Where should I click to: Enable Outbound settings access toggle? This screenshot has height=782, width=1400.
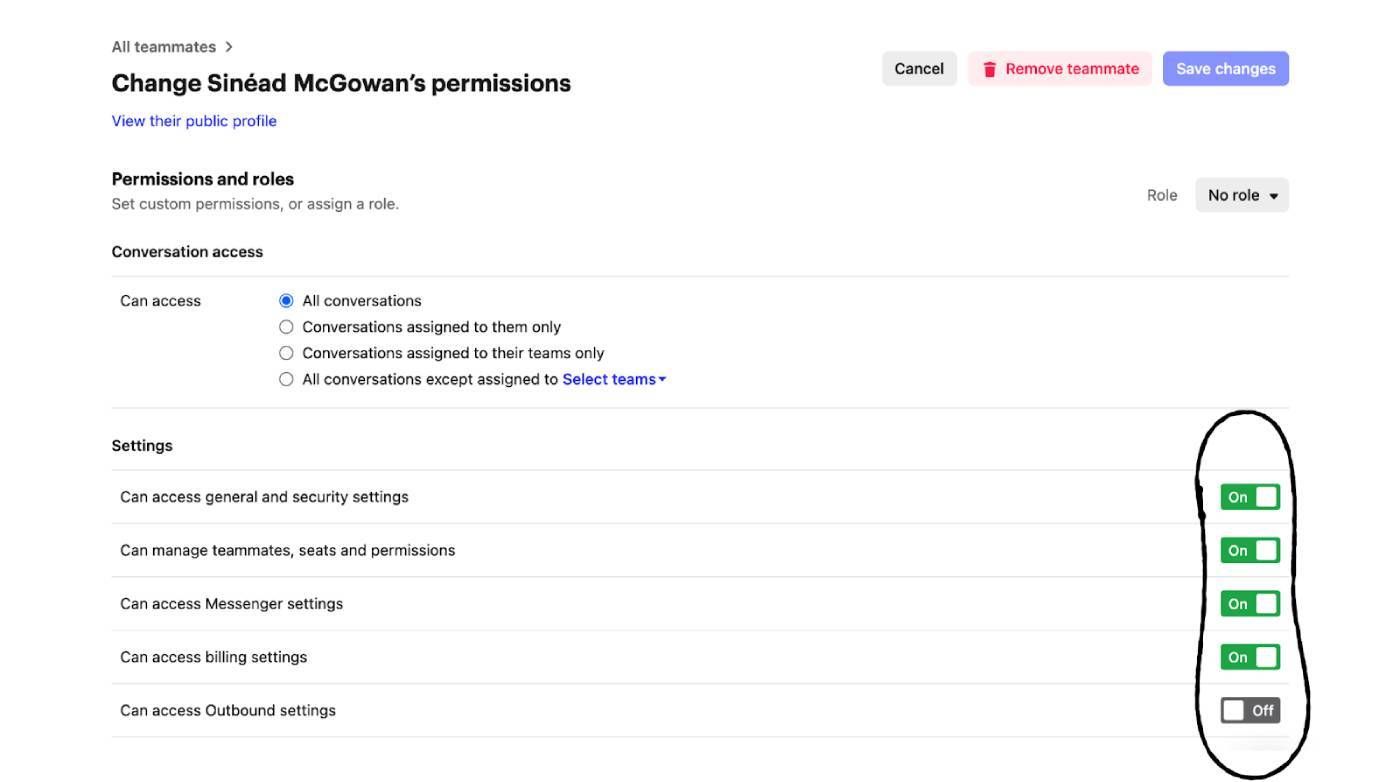[x=1249, y=710]
